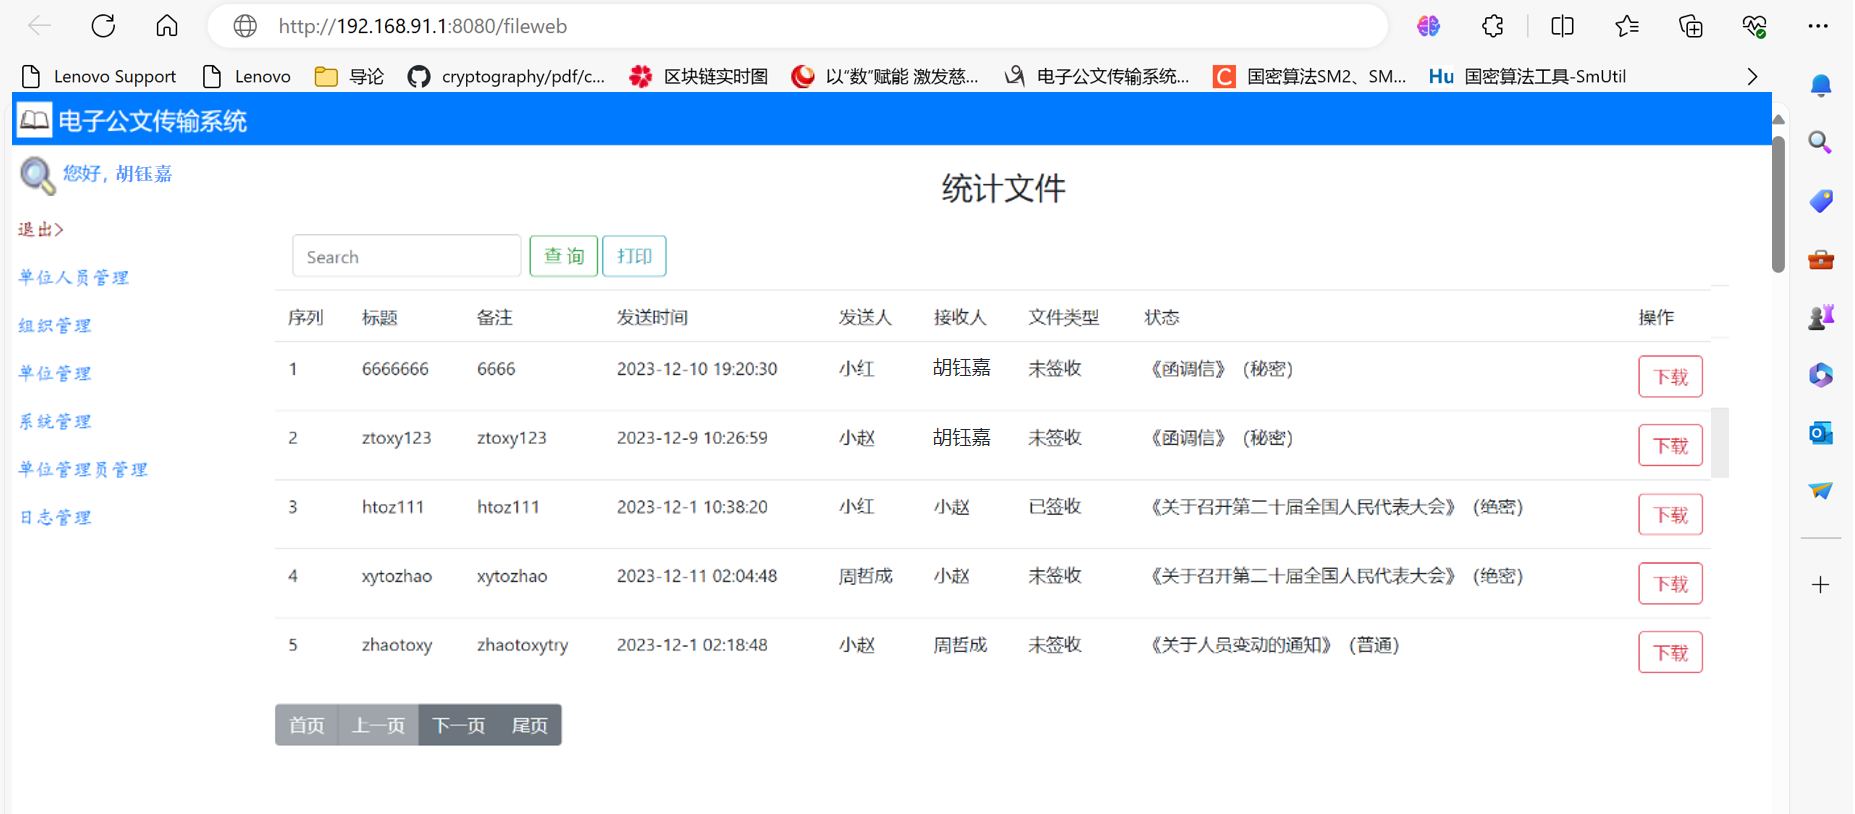Click the book logo icon in header

click(34, 121)
